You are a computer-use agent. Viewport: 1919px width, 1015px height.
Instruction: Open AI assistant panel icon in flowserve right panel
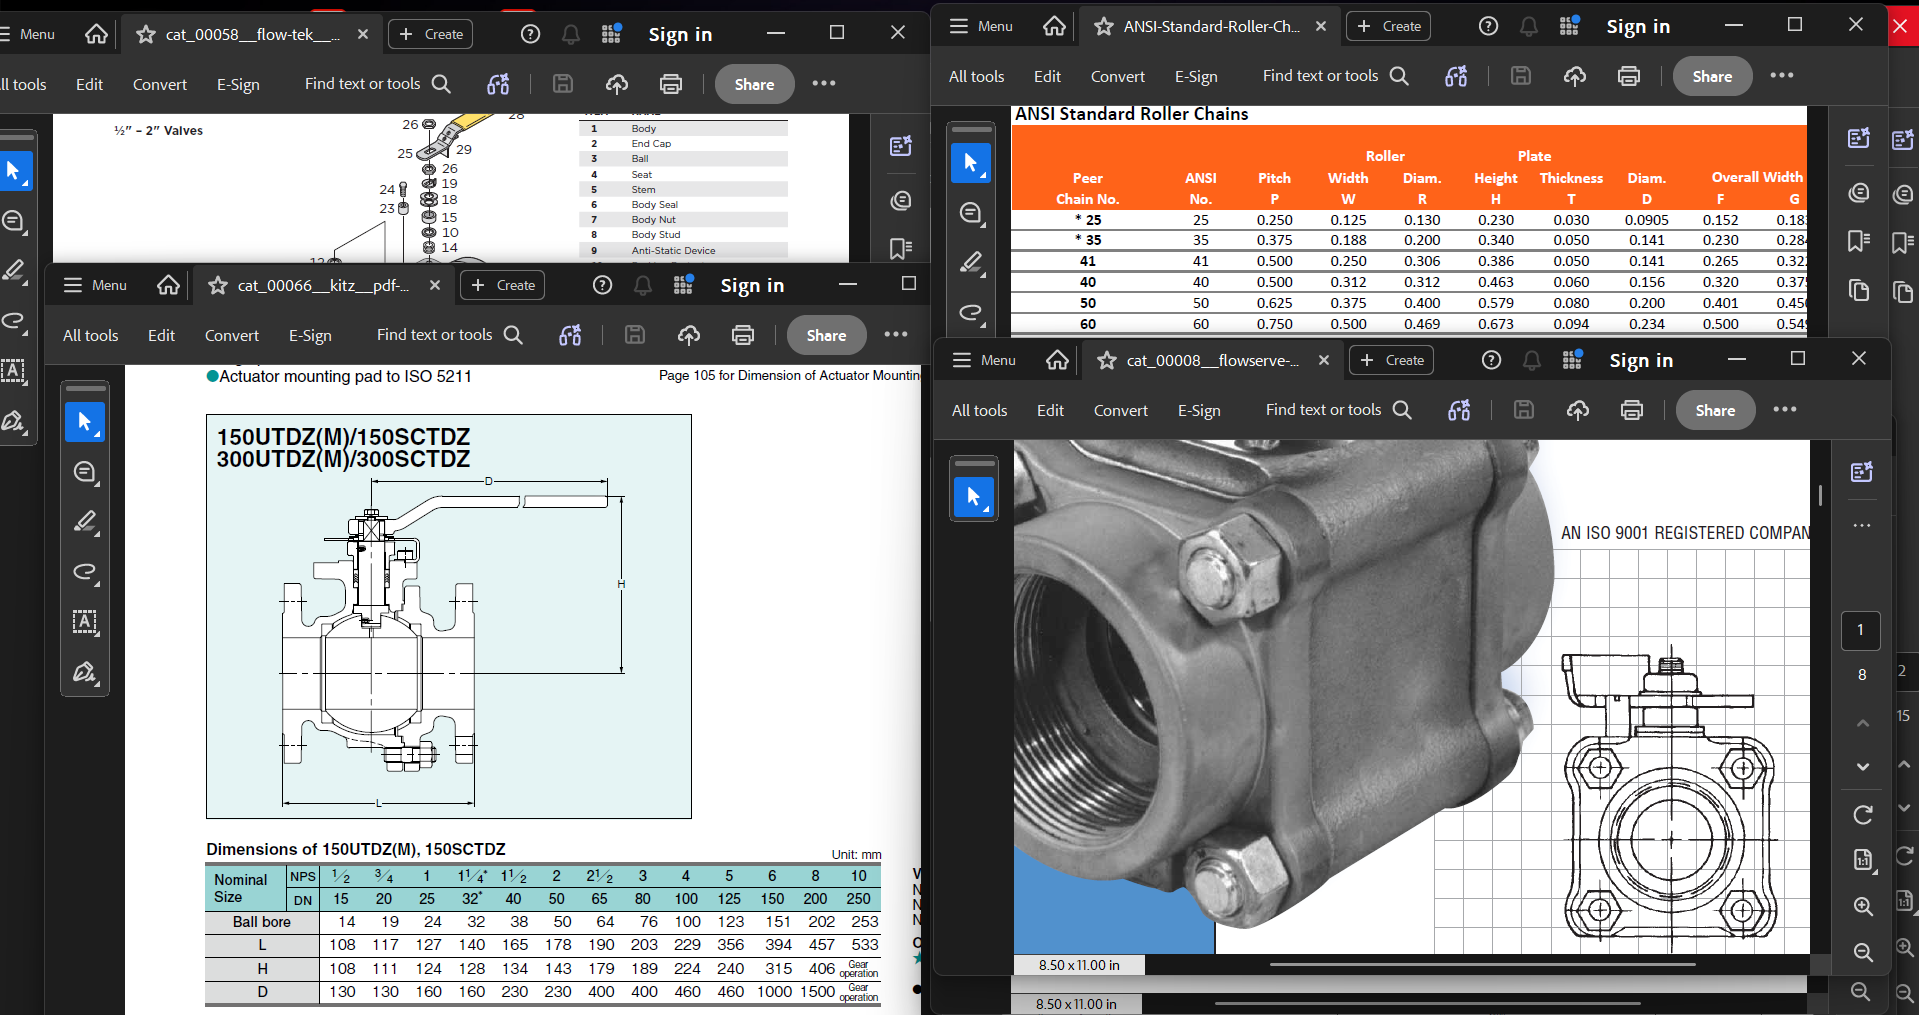pyautogui.click(x=1861, y=472)
